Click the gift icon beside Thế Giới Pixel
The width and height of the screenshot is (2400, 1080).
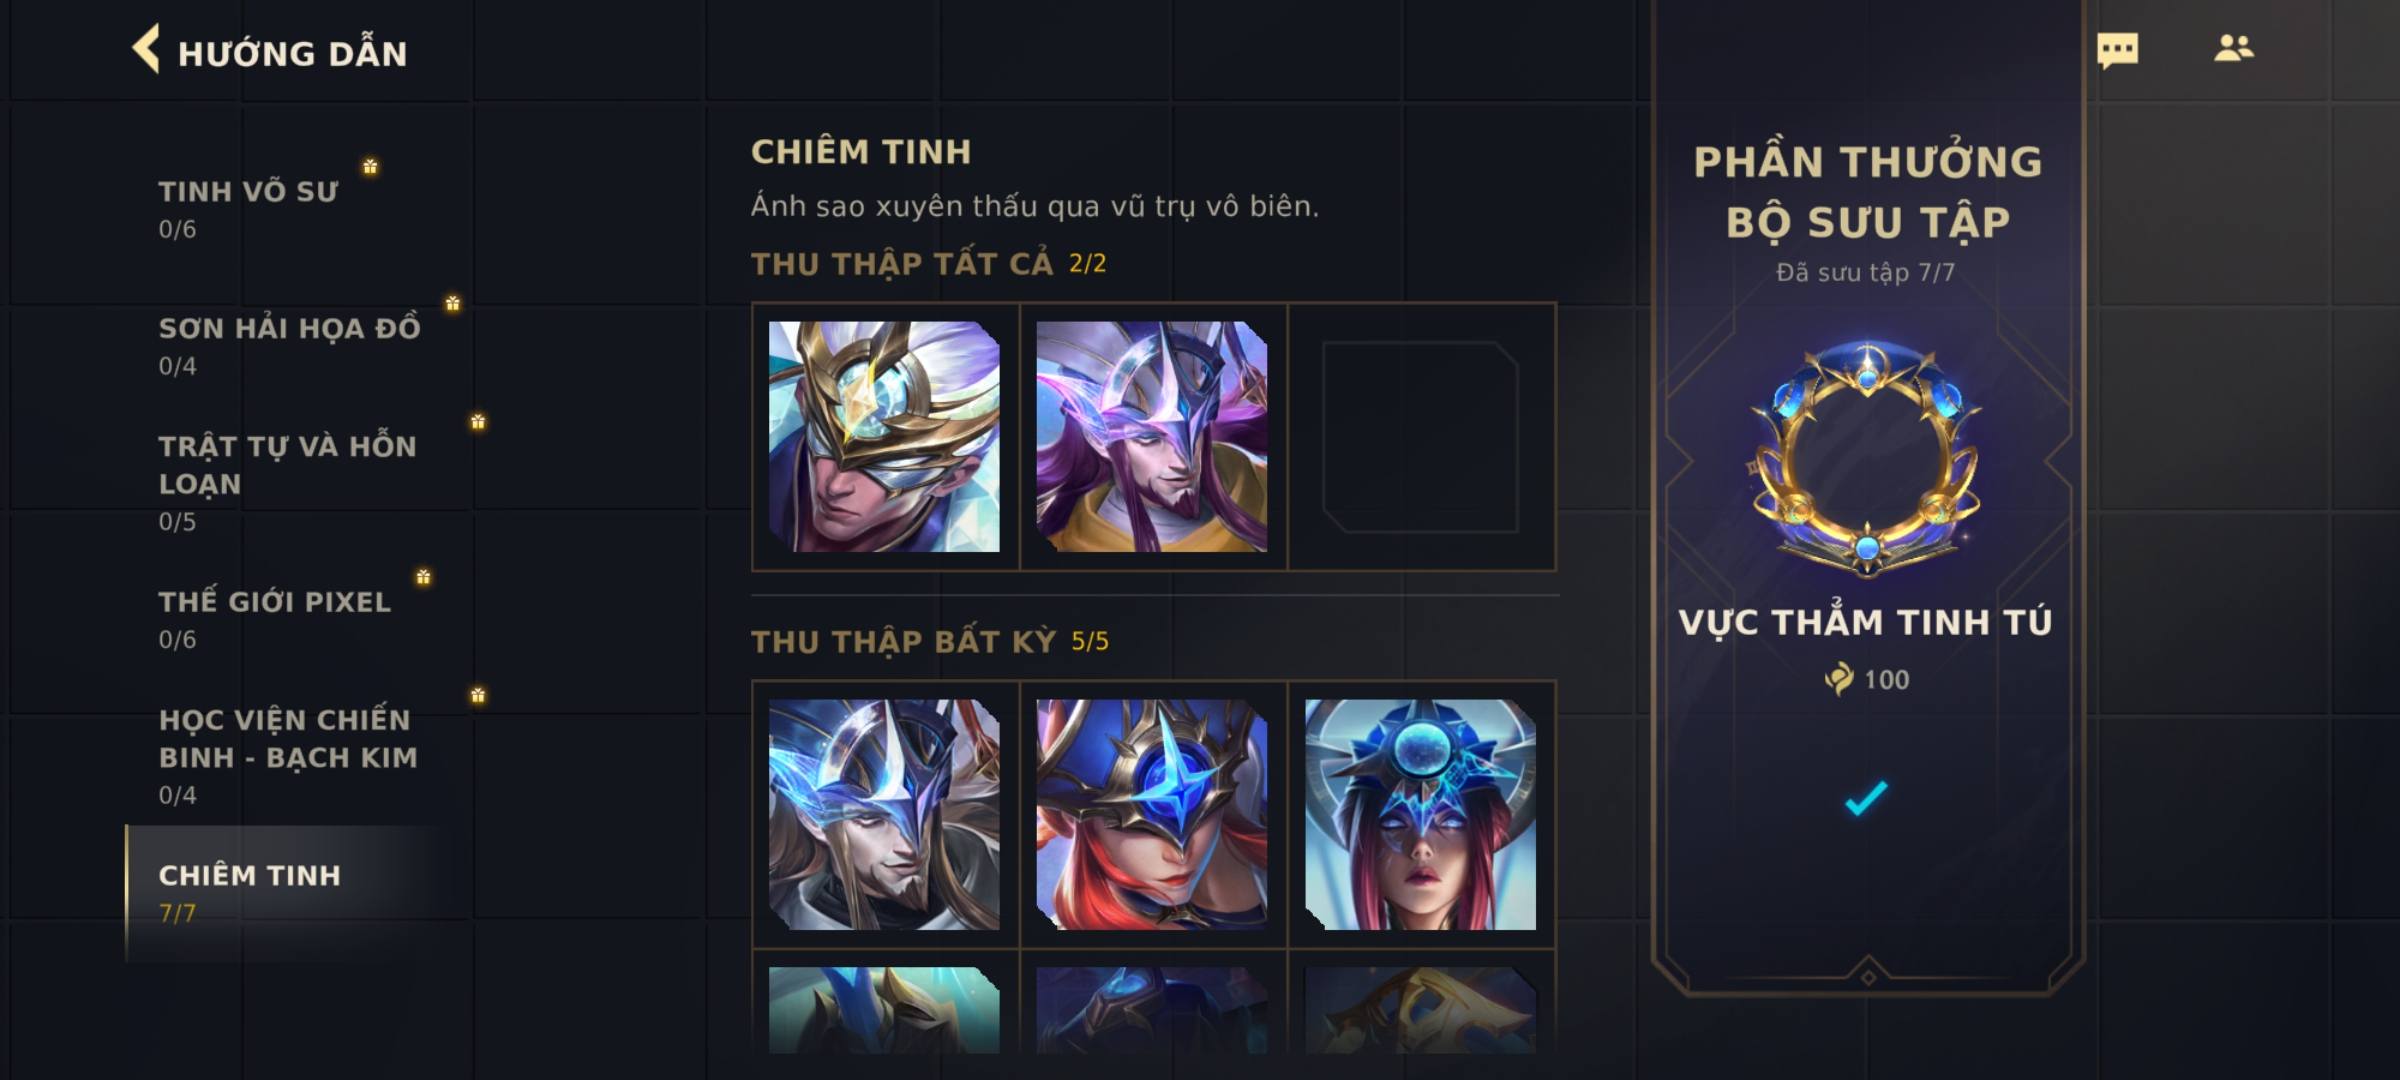tap(423, 577)
